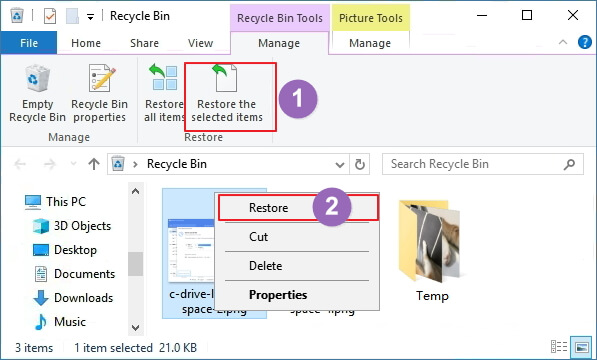Select 3D Objects in navigation pane
This screenshot has height=360, width=597.
(x=72, y=226)
